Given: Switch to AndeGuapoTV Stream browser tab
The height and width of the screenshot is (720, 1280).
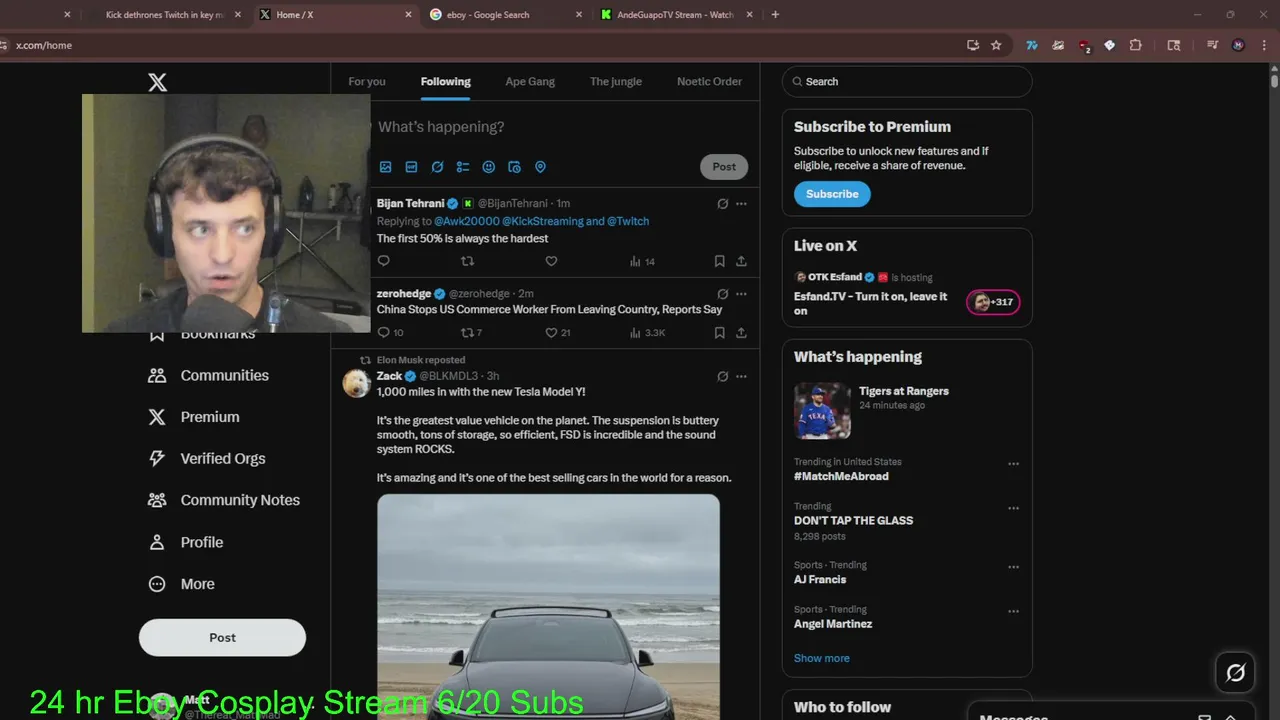Looking at the screenshot, I should [676, 15].
